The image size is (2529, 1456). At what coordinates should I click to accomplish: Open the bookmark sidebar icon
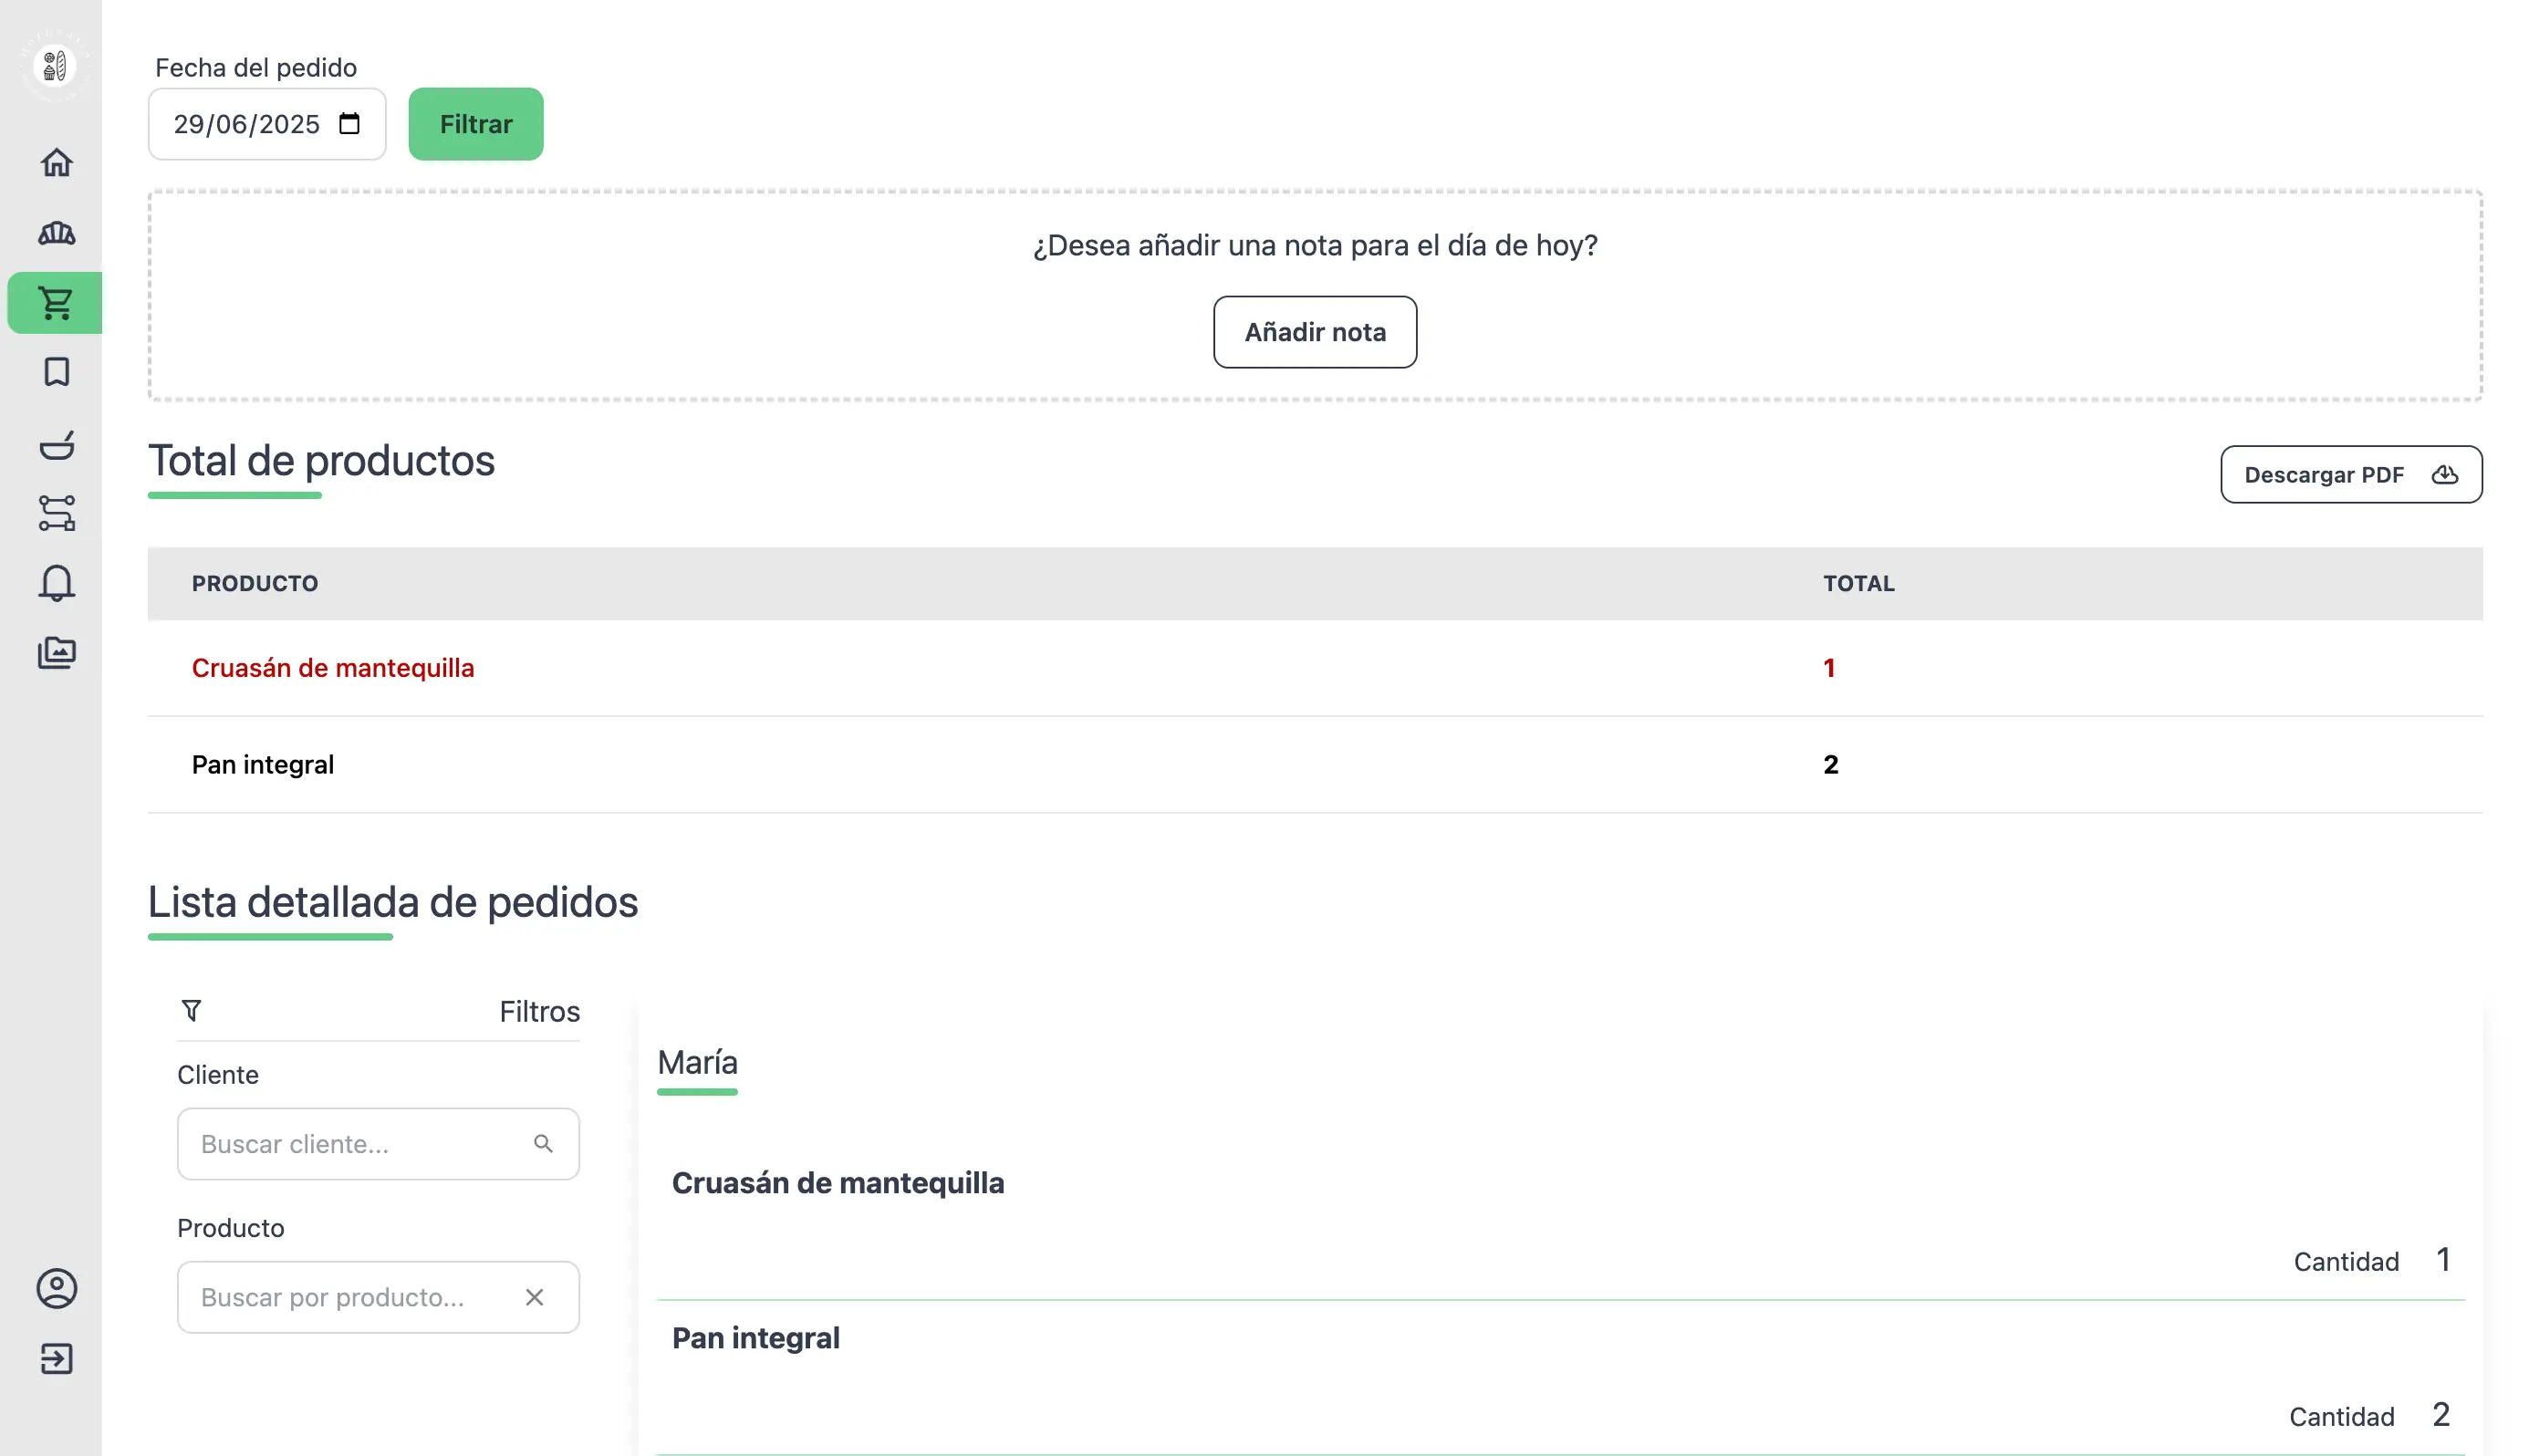click(x=56, y=372)
